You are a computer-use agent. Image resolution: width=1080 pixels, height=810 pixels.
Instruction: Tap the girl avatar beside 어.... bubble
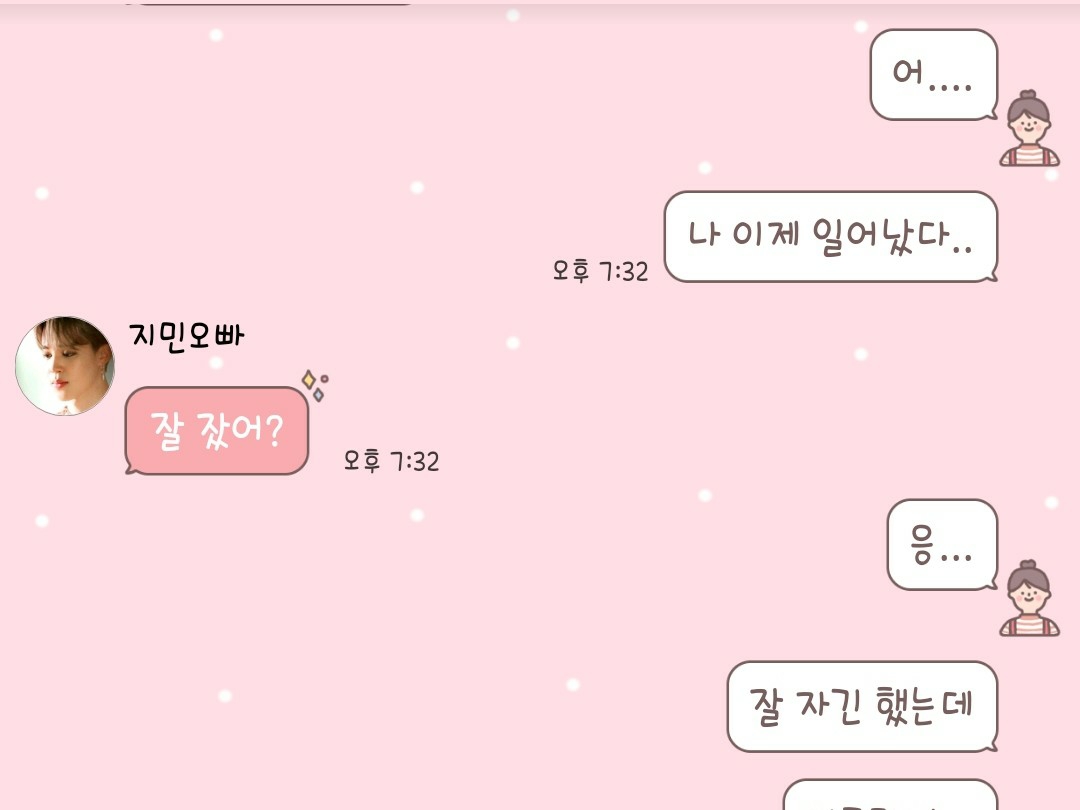click(x=1029, y=128)
